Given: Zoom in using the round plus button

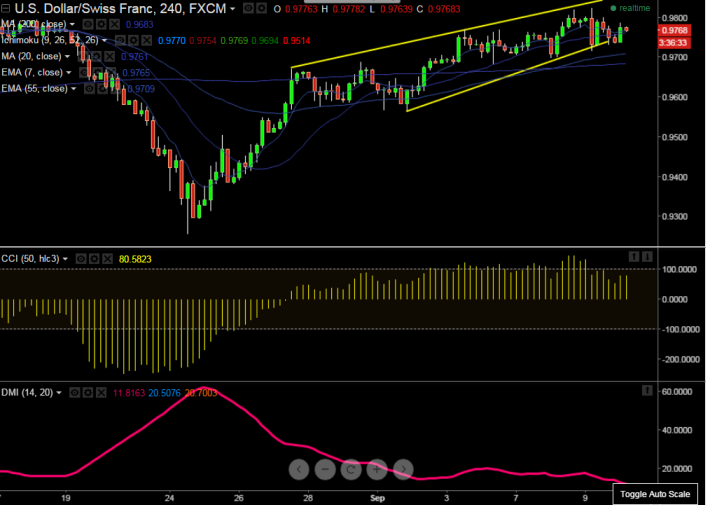Looking at the screenshot, I should [377, 469].
